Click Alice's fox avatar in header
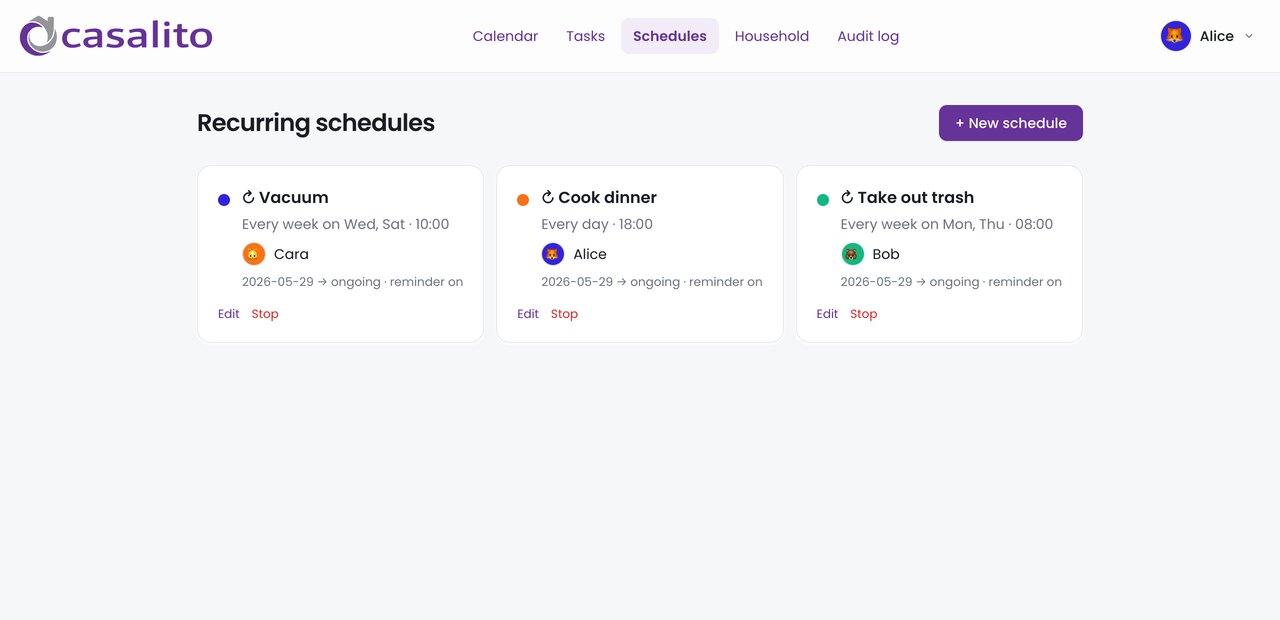 1176,36
